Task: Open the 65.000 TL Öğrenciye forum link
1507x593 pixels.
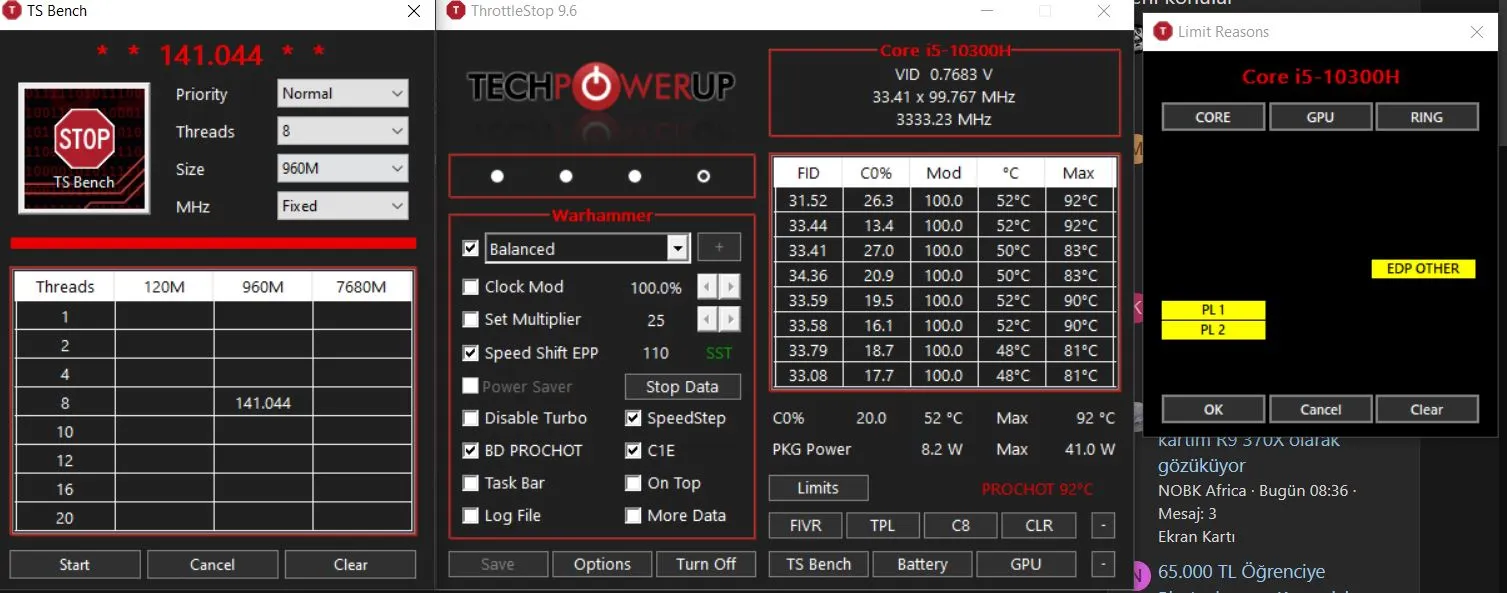Action: (1241, 572)
